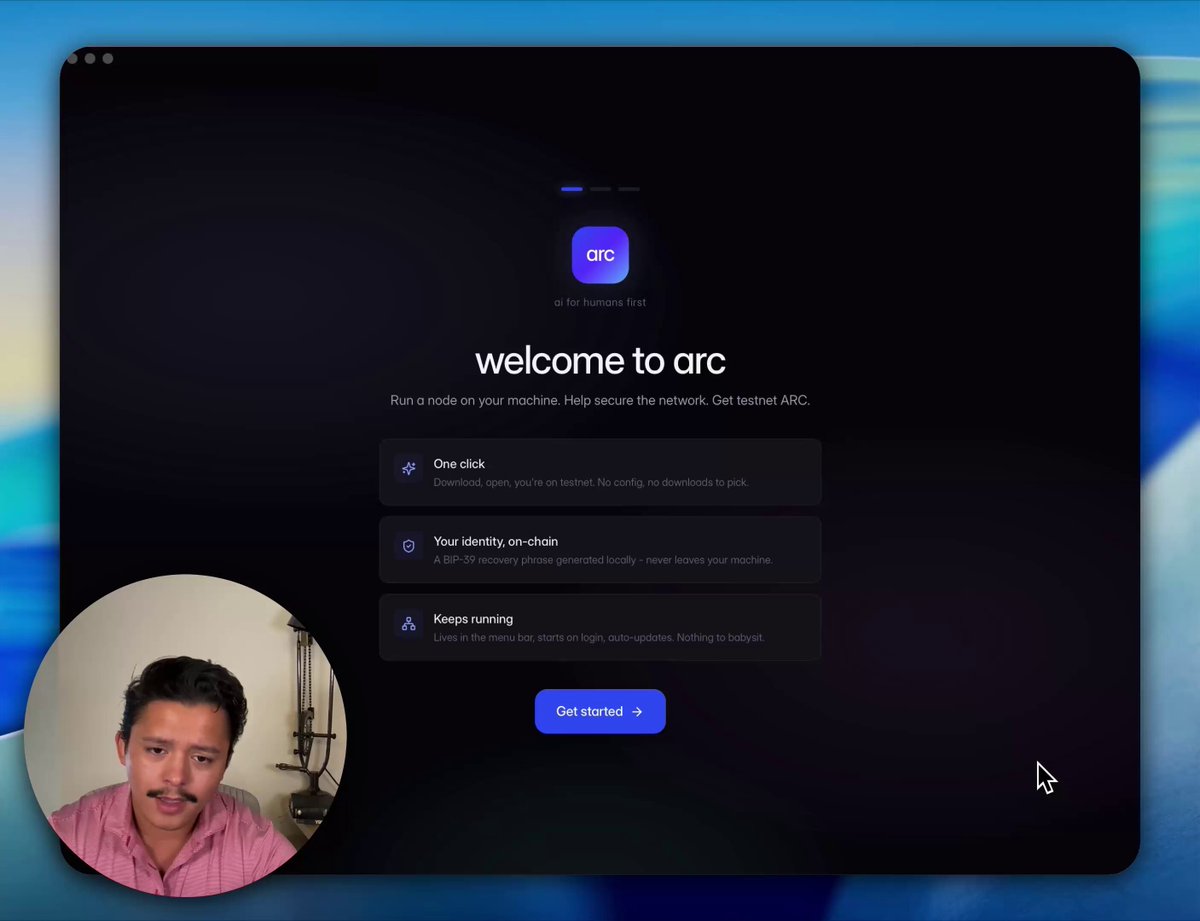Click the 'welcome to arc' heading

tap(600, 360)
